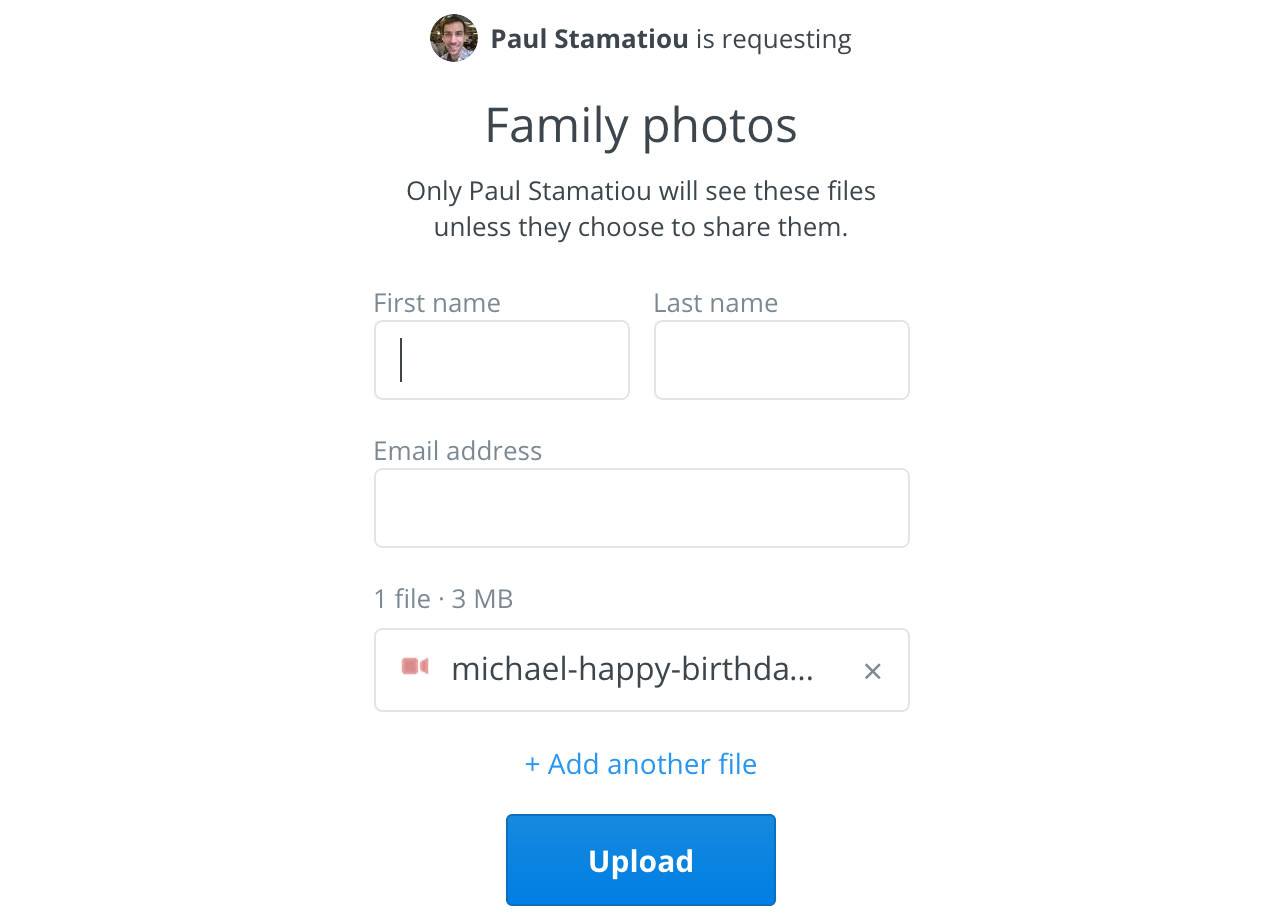The width and height of the screenshot is (1282, 920).
Task: Focus the First name input field
Action: 502,360
